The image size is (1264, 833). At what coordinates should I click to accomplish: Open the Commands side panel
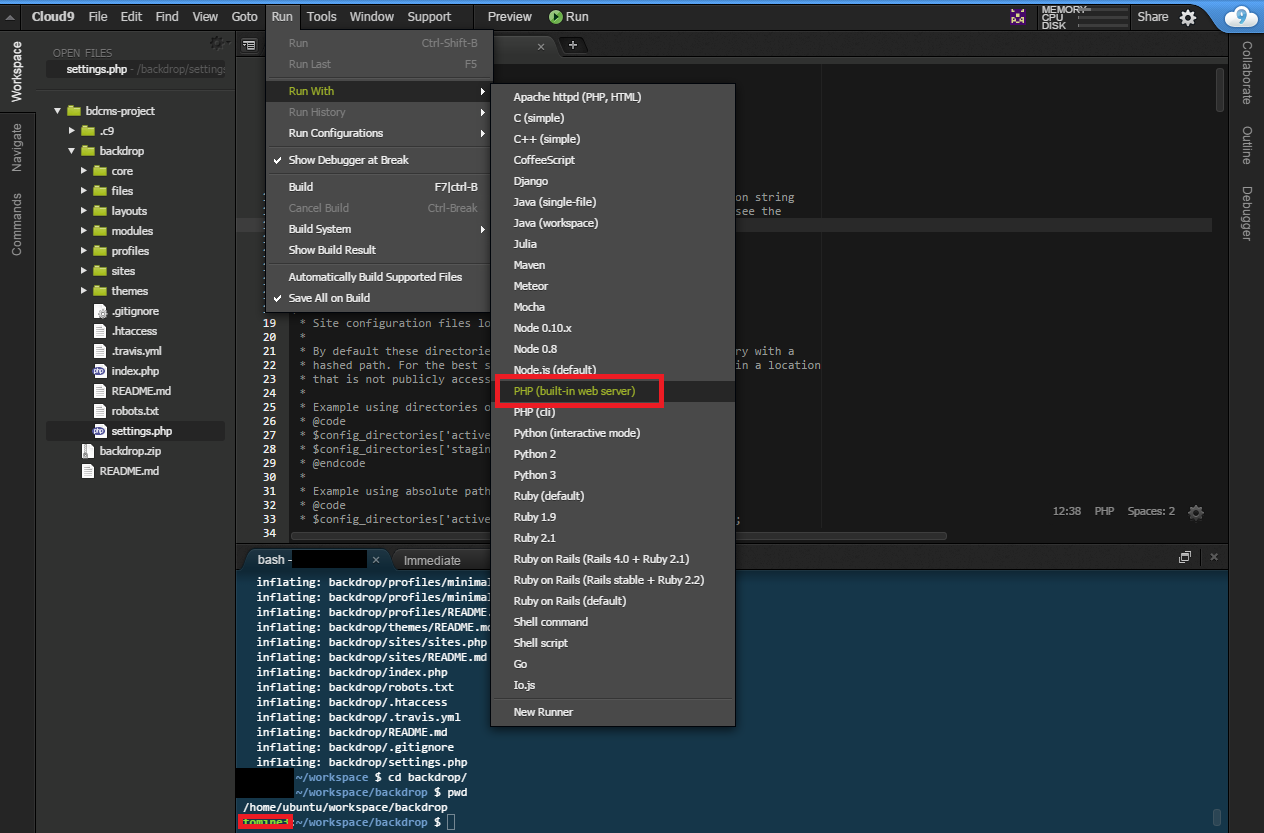(17, 224)
